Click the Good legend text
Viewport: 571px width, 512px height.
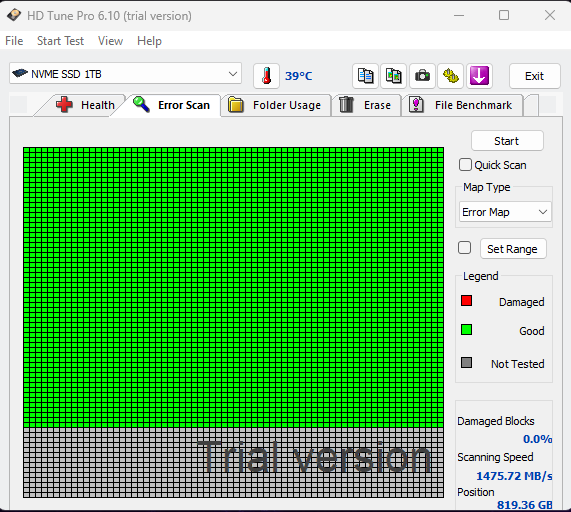[532, 331]
